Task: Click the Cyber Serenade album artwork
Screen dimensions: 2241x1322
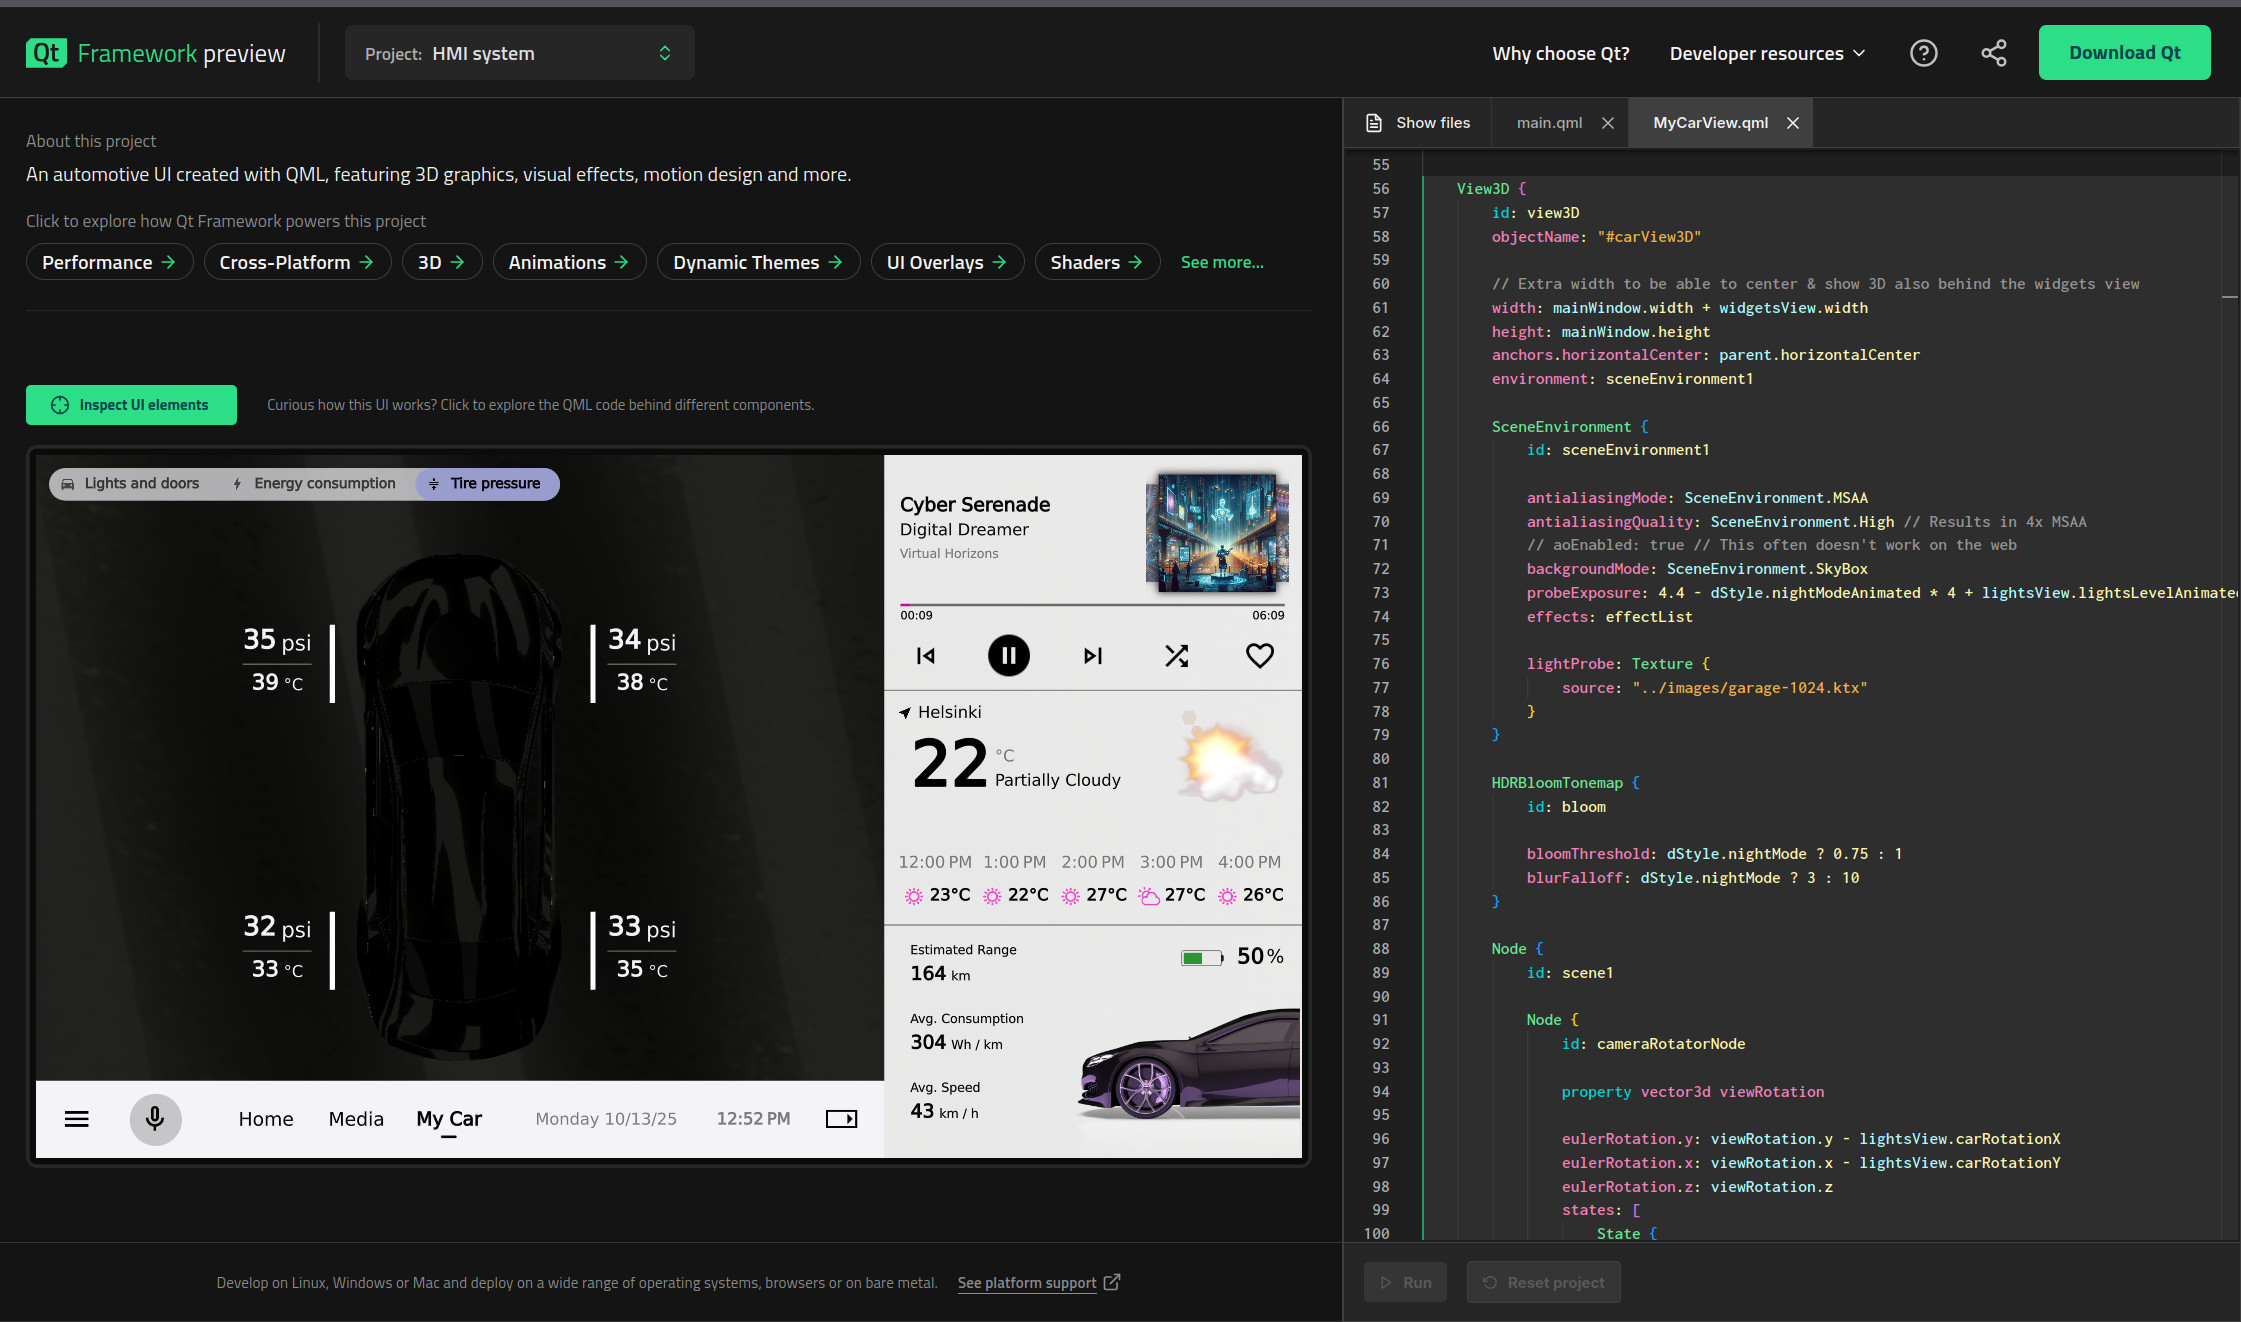Action: coord(1216,532)
